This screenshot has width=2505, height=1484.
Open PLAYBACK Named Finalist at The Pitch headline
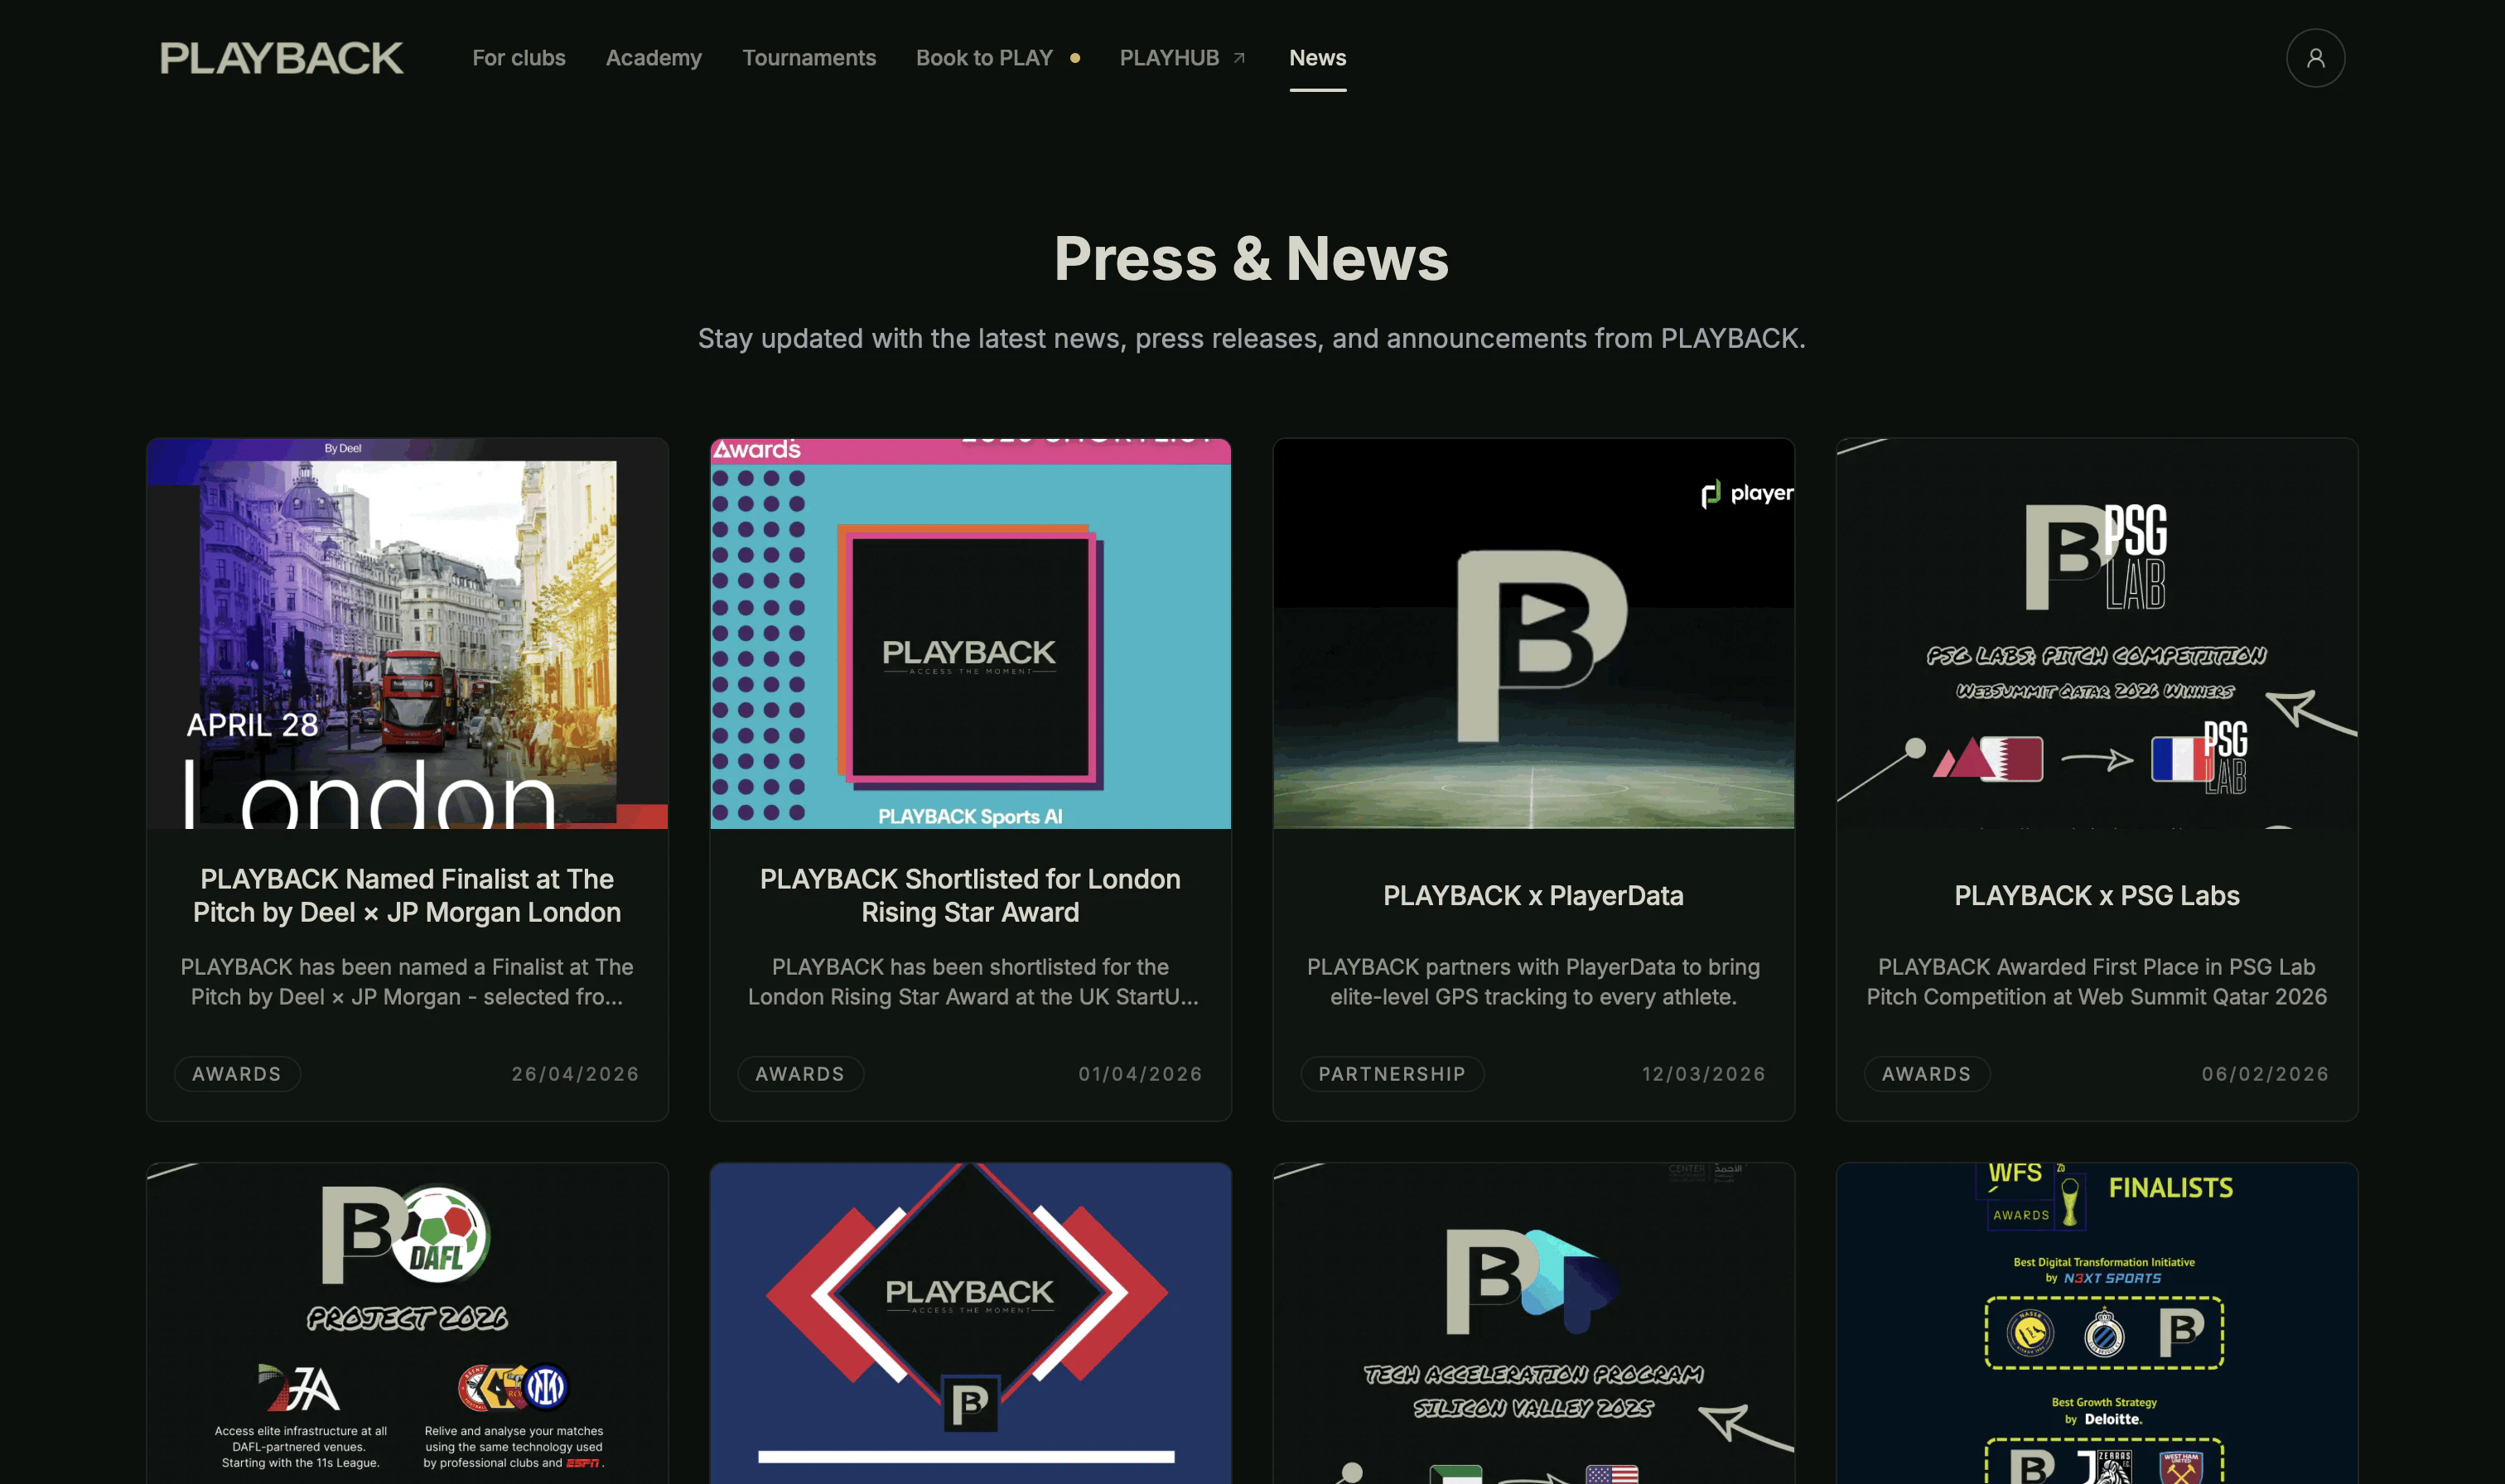pyautogui.click(x=407, y=895)
